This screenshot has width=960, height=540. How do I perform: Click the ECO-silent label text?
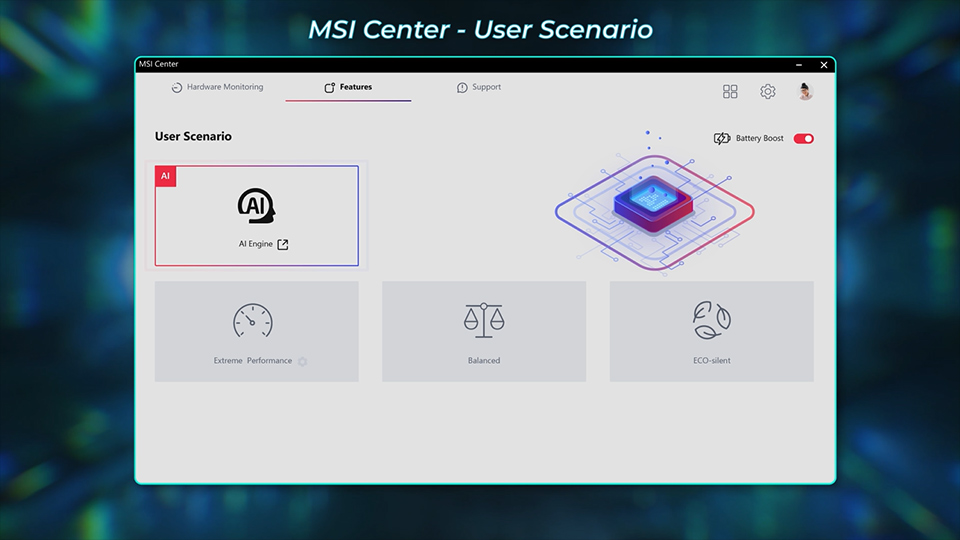[712, 361]
